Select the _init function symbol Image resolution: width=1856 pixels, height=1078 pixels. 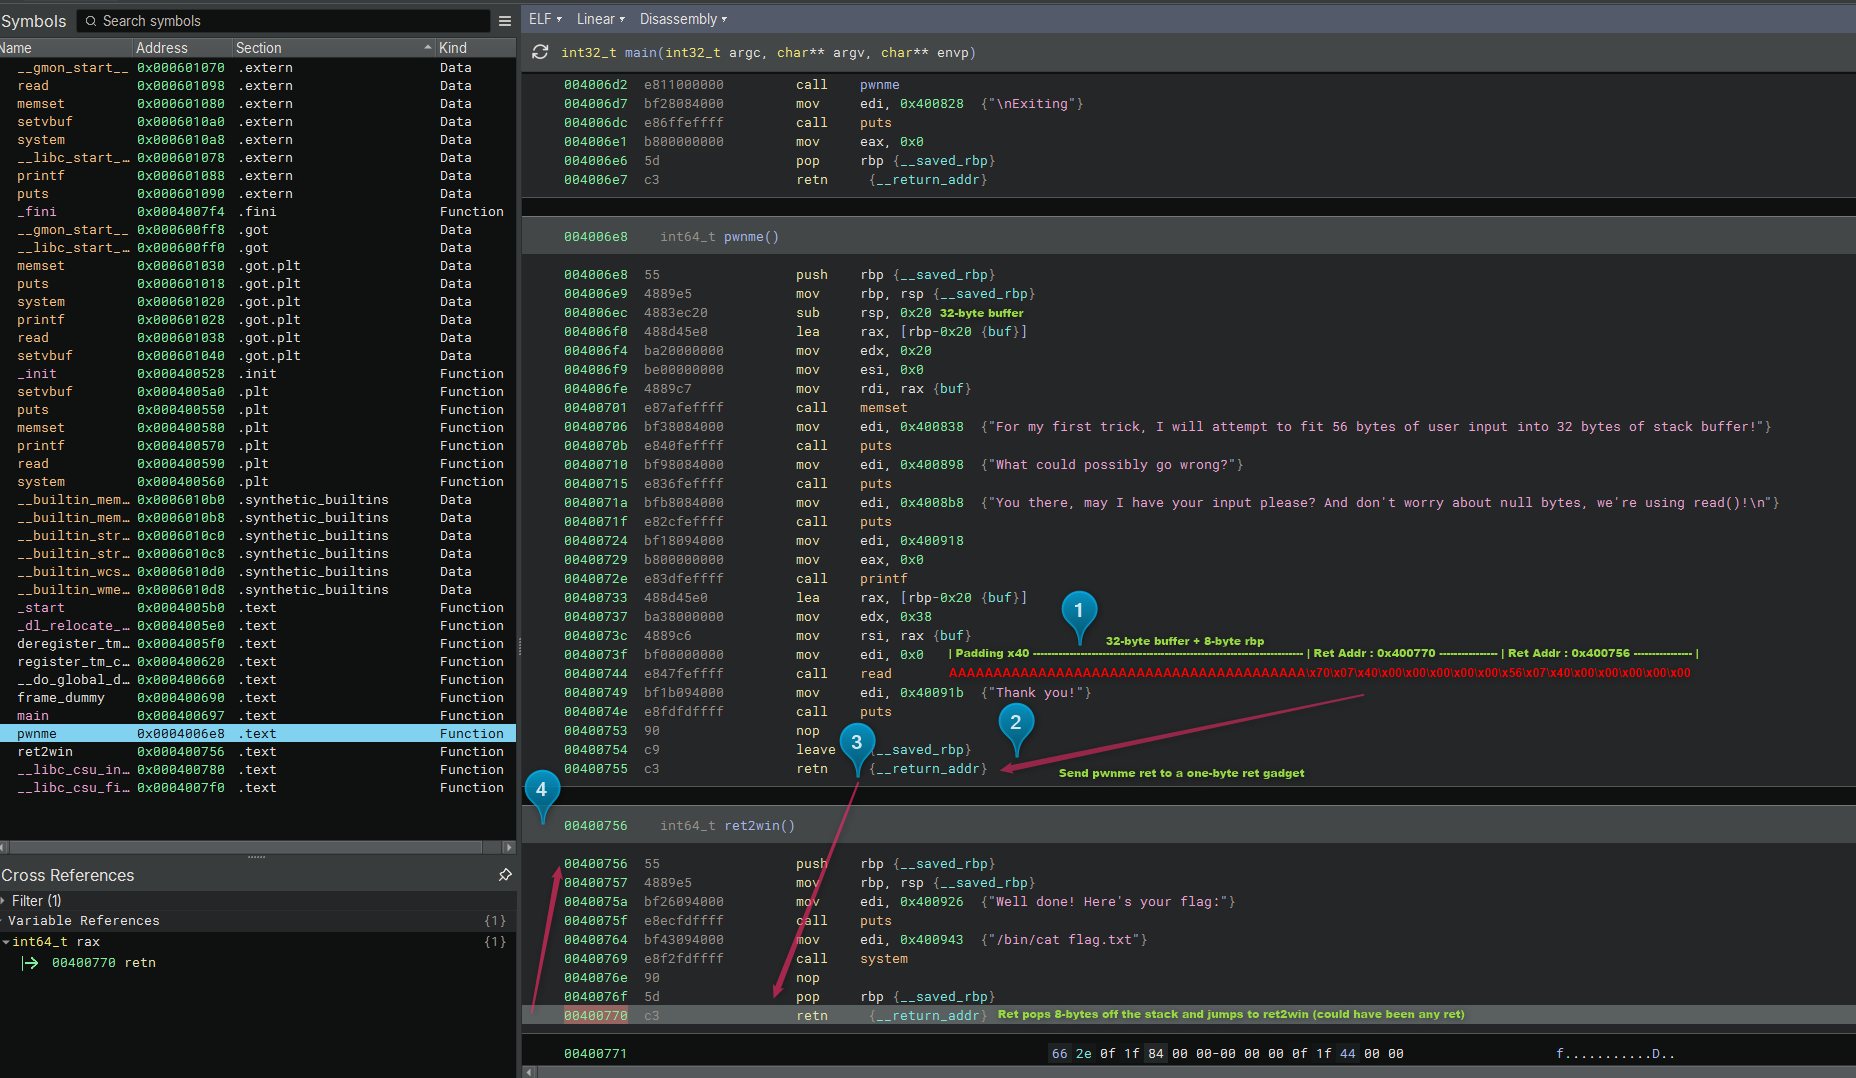click(x=258, y=374)
